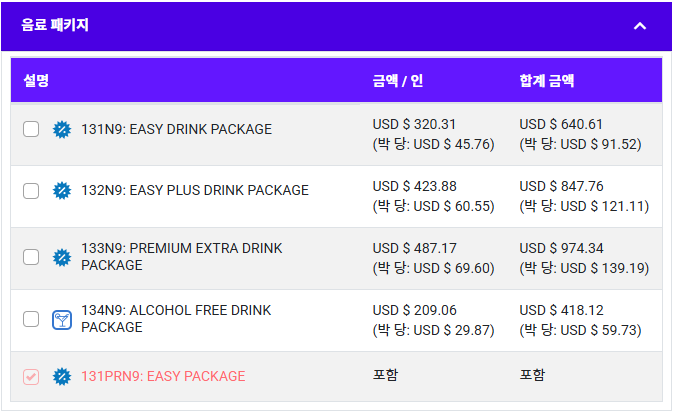This screenshot has height=412, width=674.
Task: Click the USD $ 640.61 total price
Action: coord(561,124)
